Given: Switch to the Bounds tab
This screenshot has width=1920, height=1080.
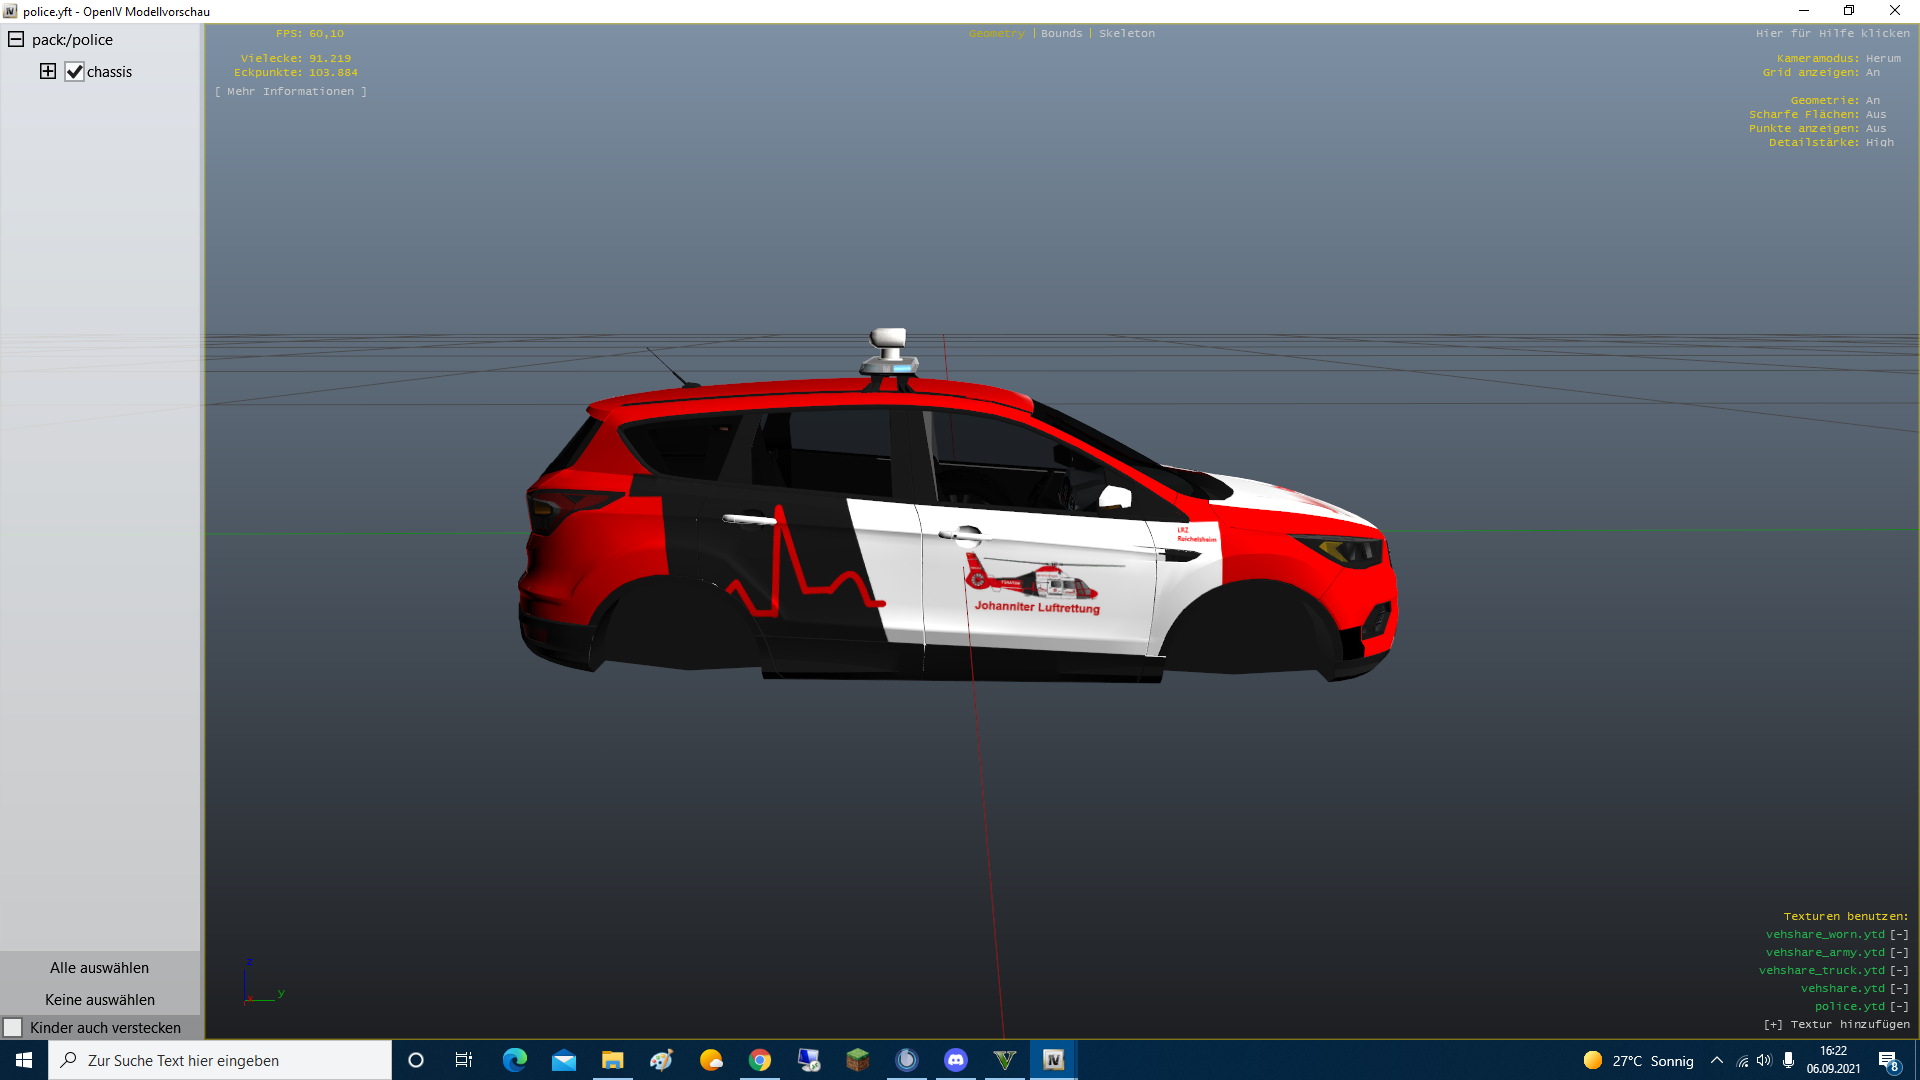Looking at the screenshot, I should click(1061, 33).
